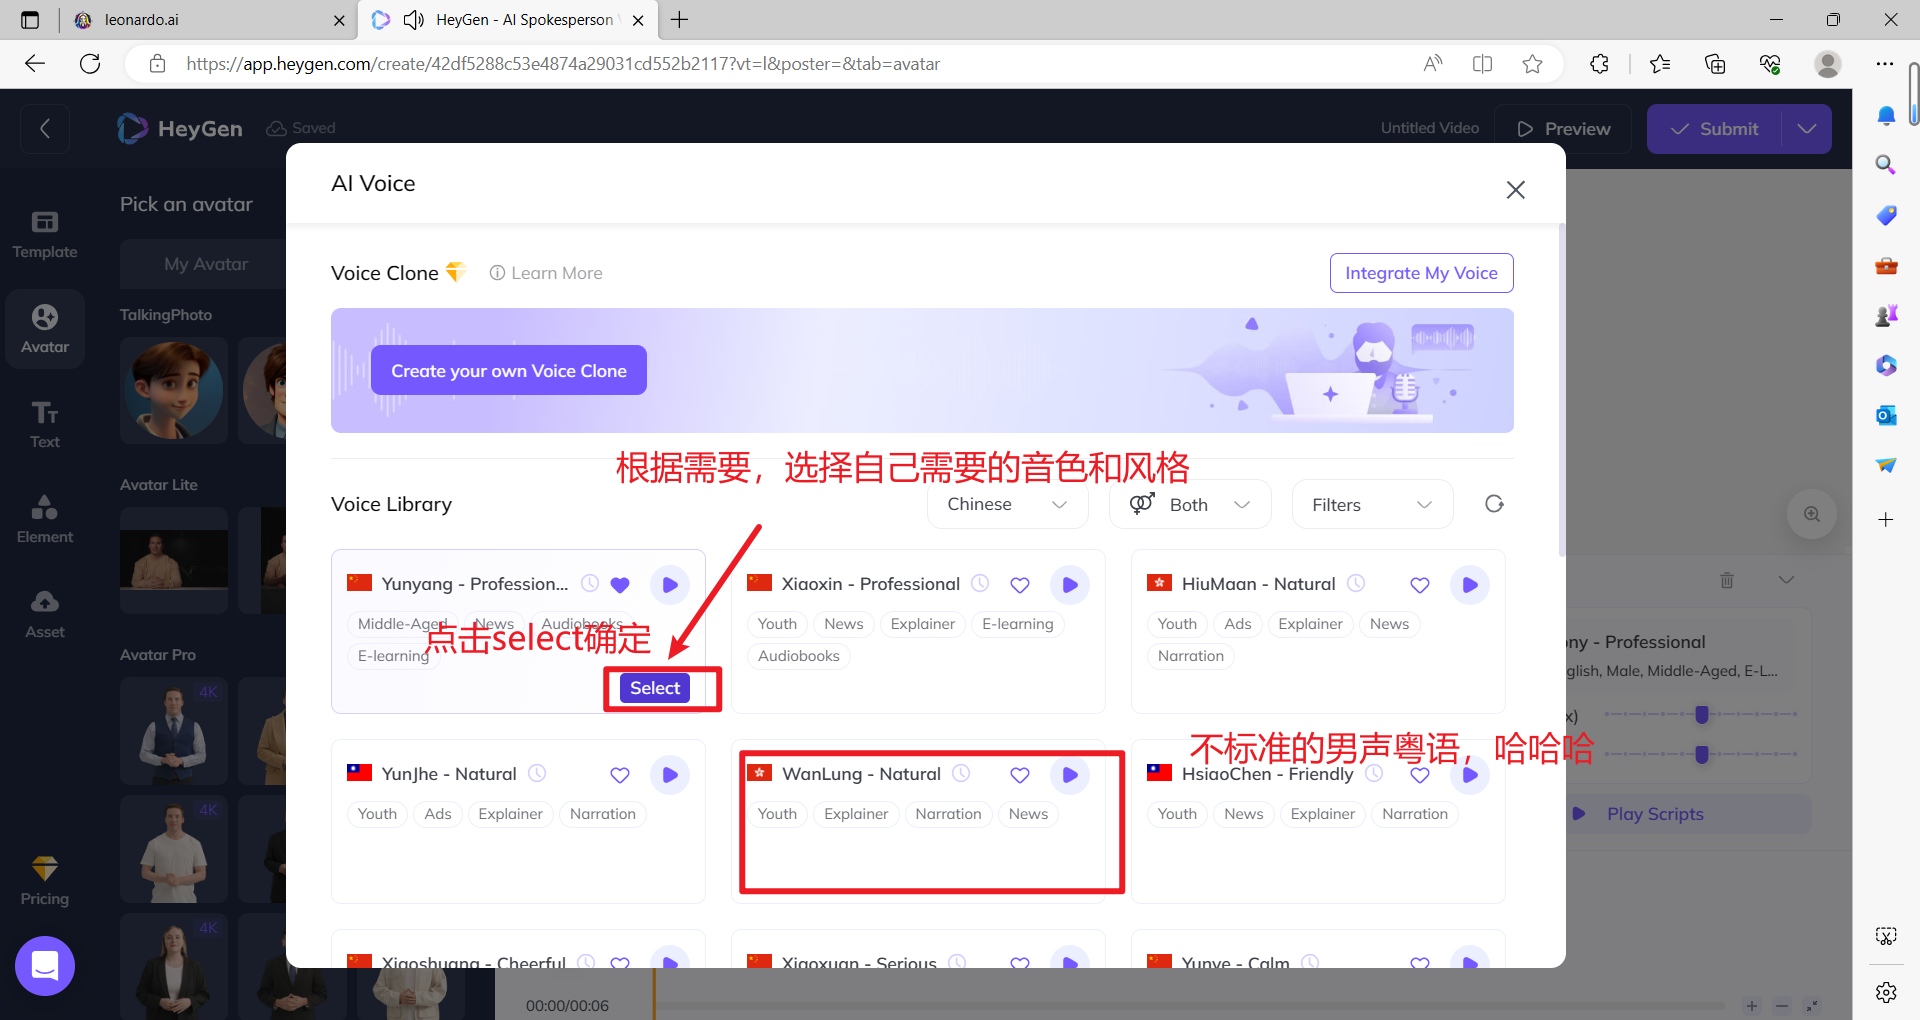Refresh the browser page
Screen dimensions: 1920x1020
[x=90, y=64]
